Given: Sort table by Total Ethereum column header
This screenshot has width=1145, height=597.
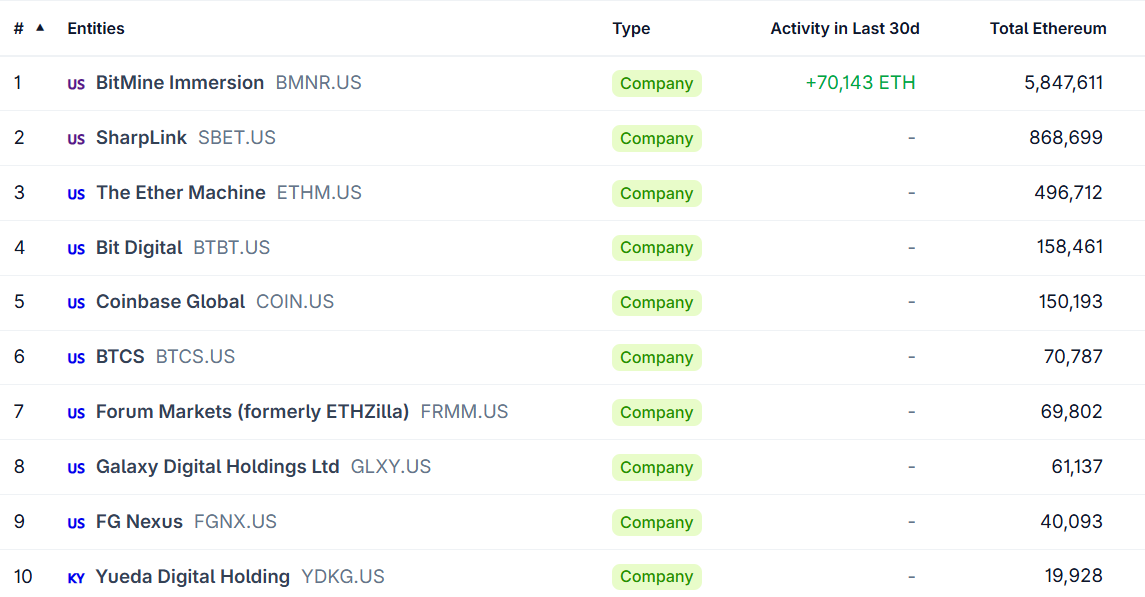Looking at the screenshot, I should (1048, 28).
